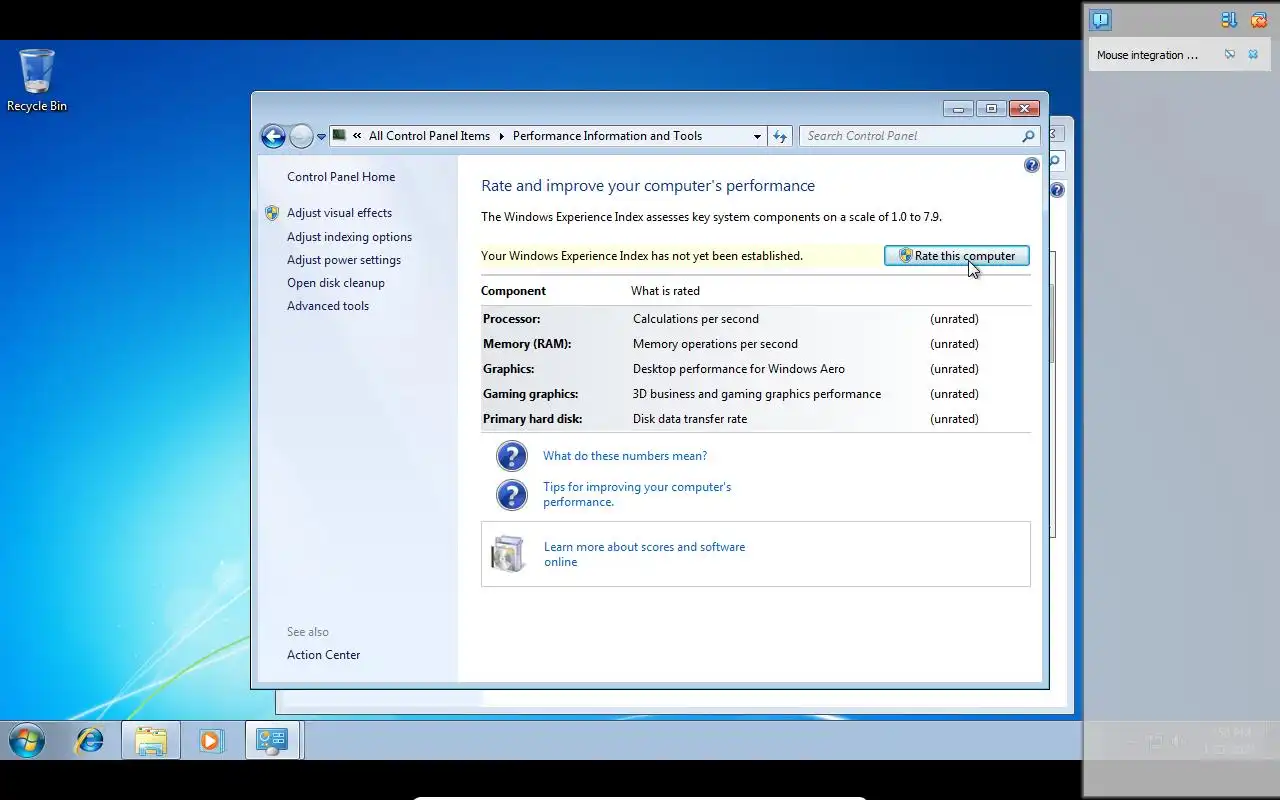Launch Internet Explorer from taskbar

pos(90,741)
